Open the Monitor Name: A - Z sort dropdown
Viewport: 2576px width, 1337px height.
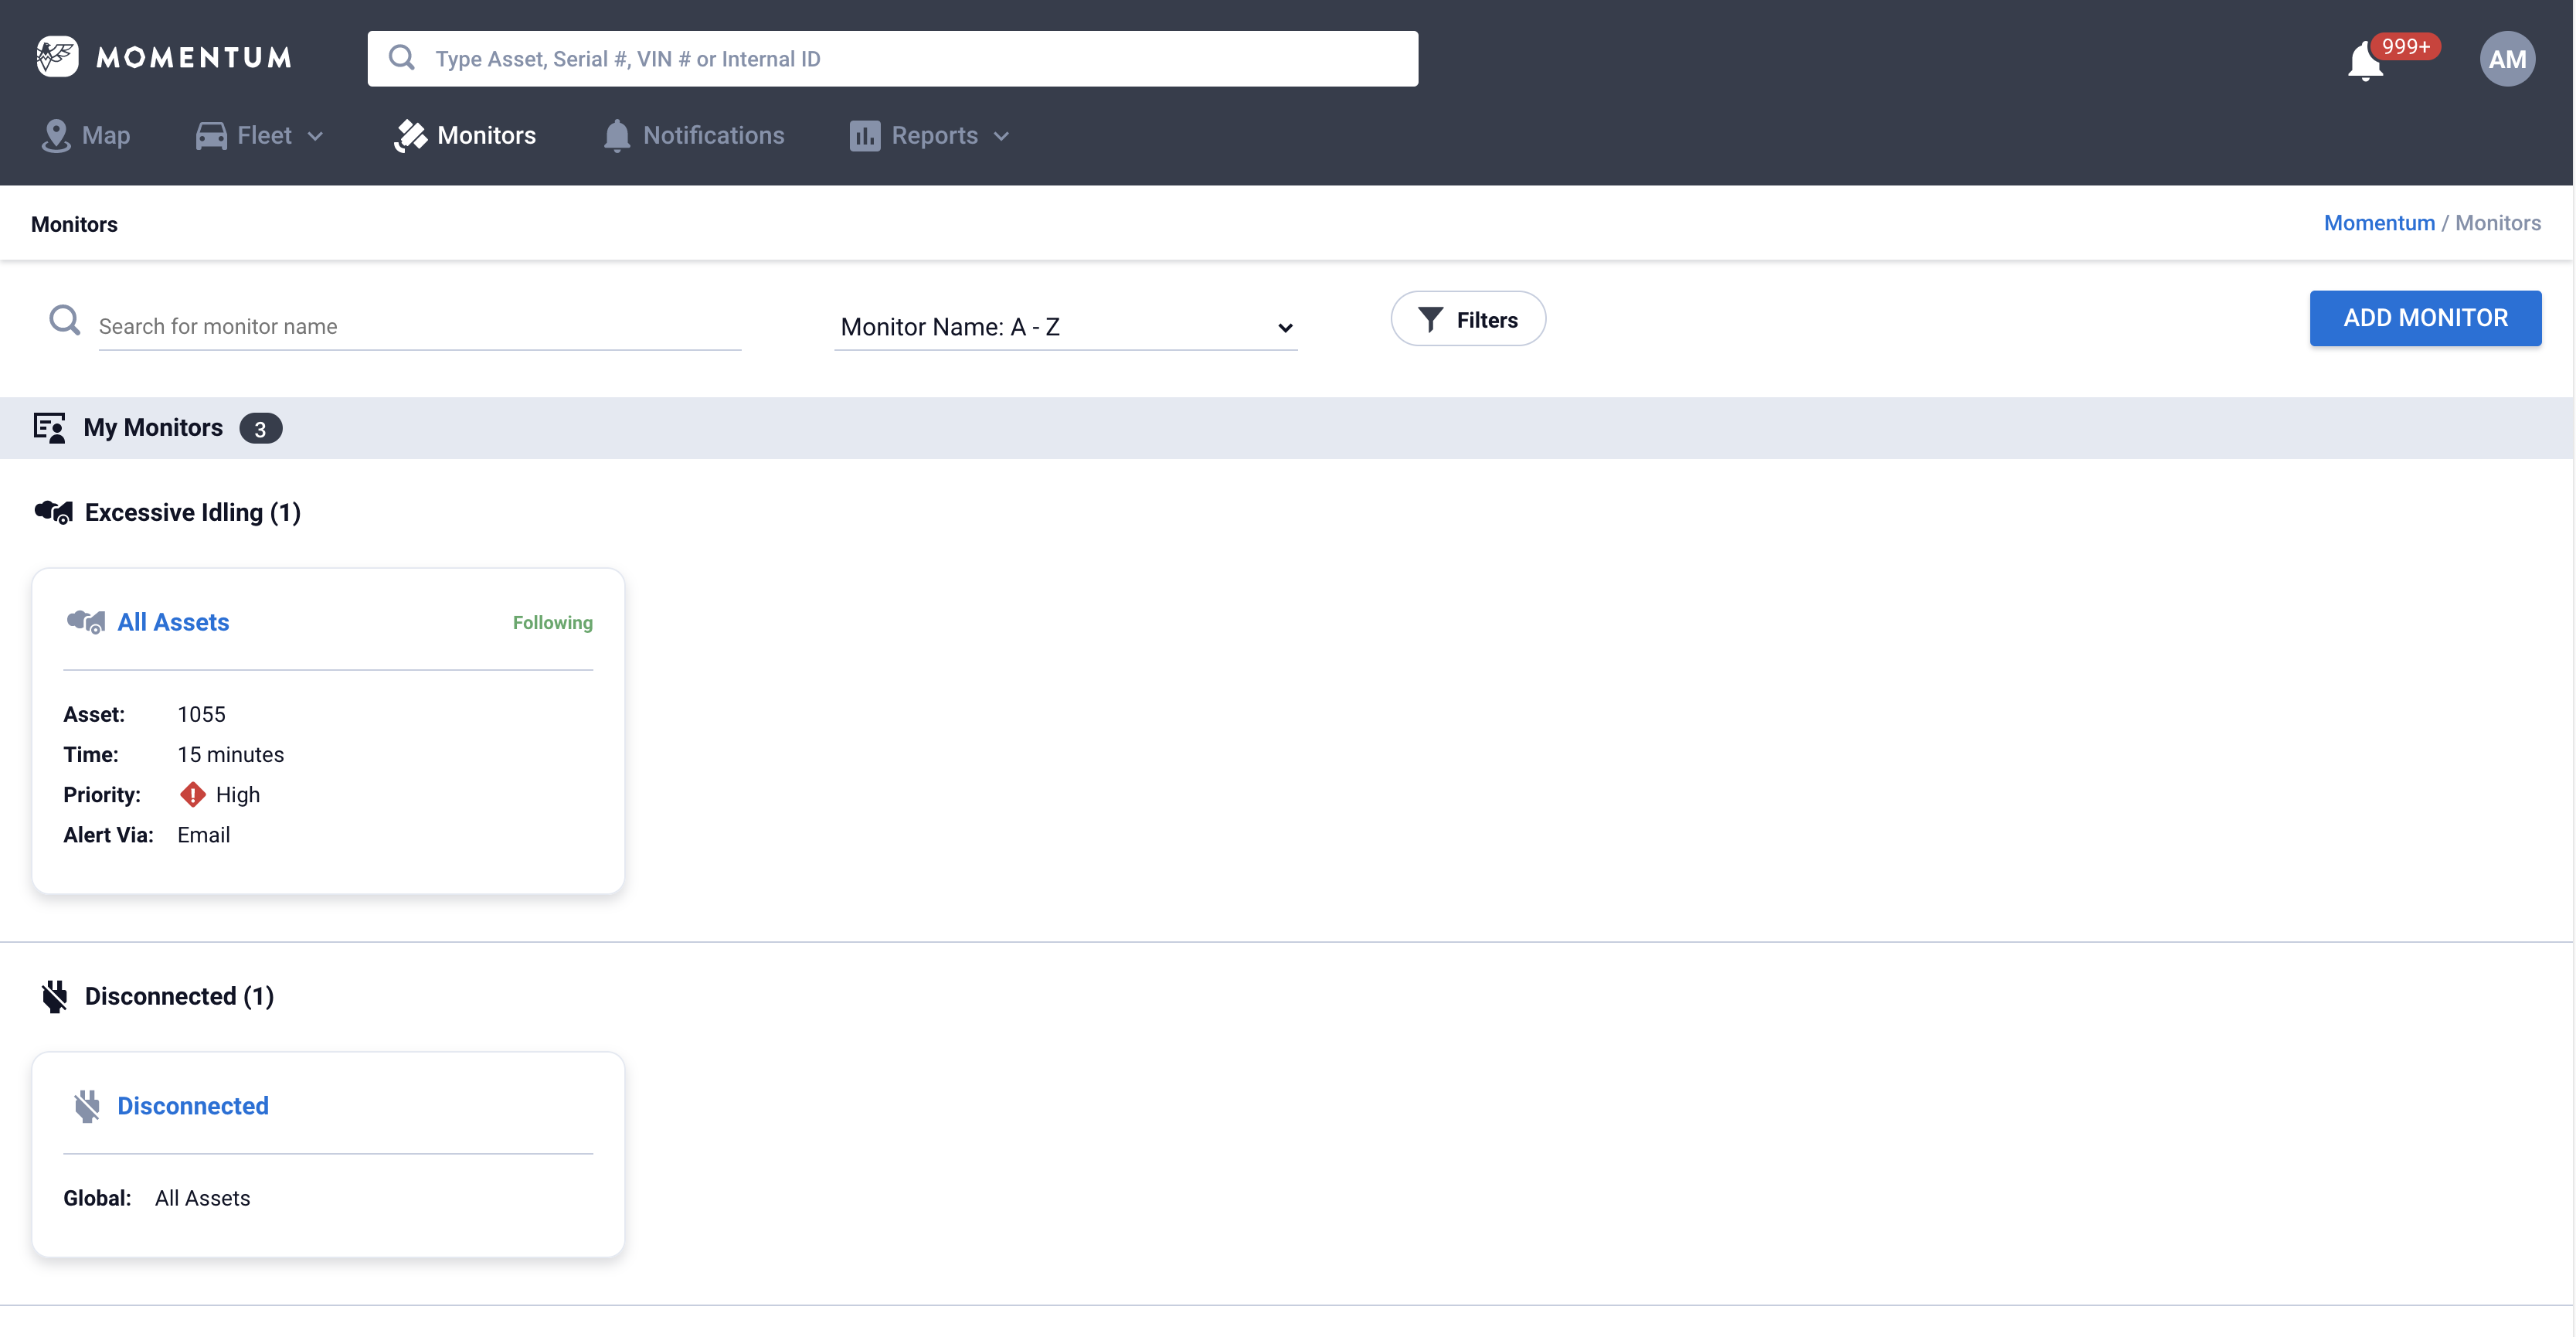coord(1065,327)
